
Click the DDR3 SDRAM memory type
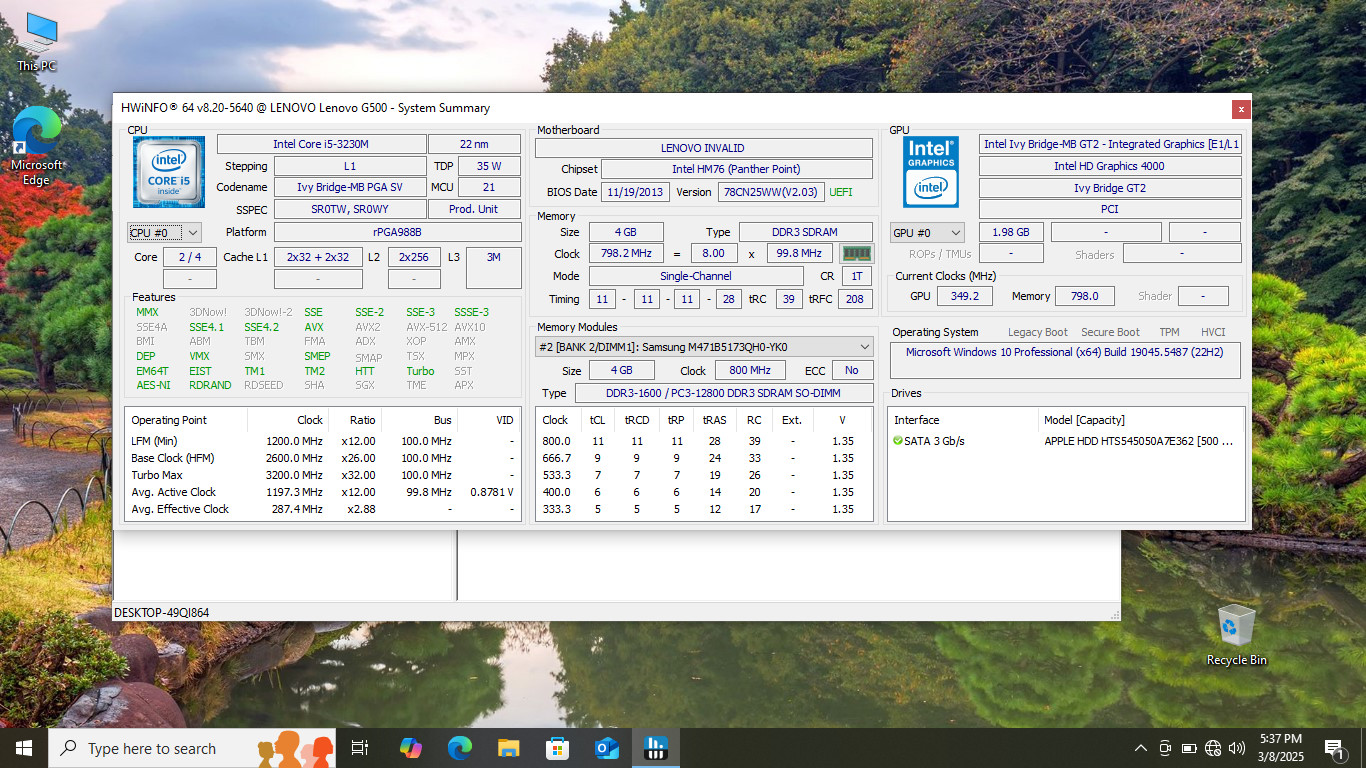point(806,232)
